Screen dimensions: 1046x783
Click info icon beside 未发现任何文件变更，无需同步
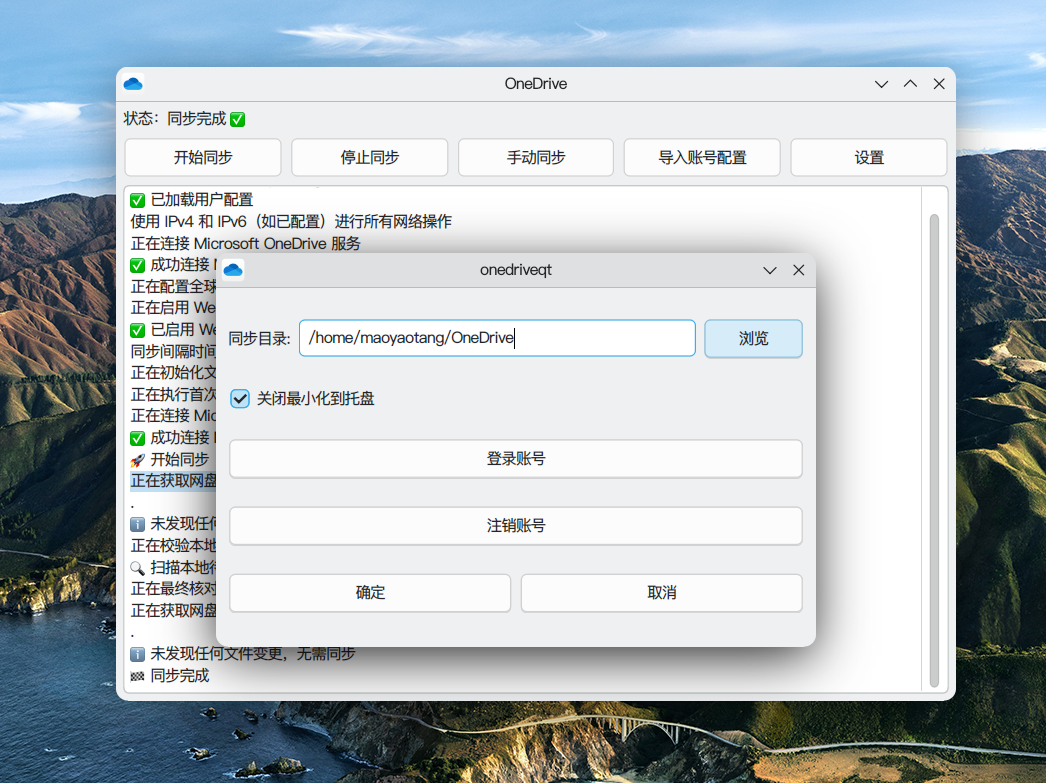click(137, 654)
